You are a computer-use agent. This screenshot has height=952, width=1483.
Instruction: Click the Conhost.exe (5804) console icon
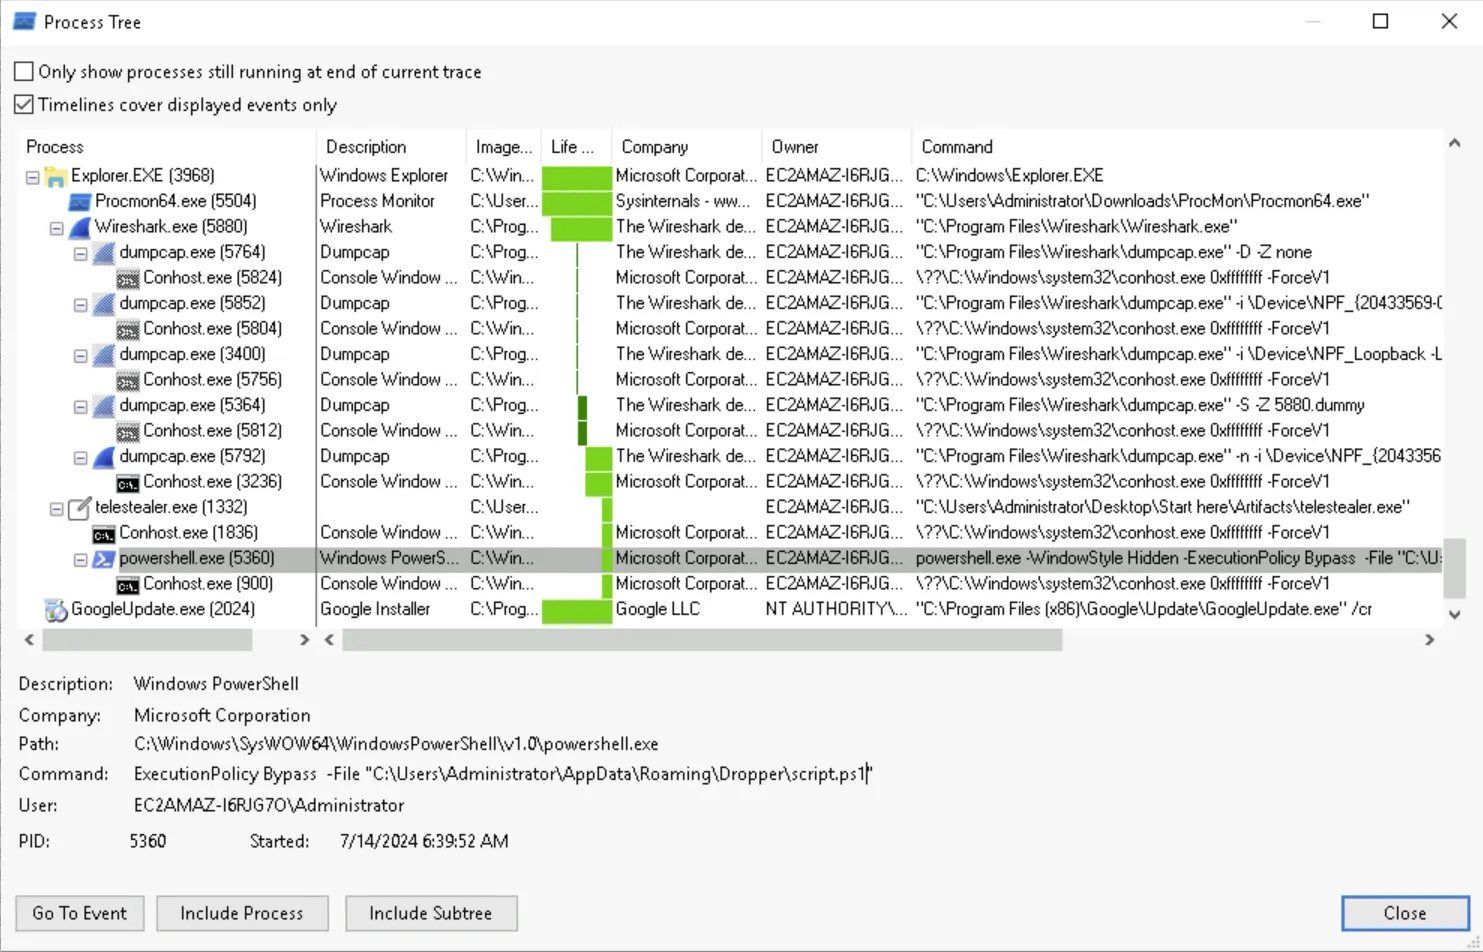tap(128, 329)
